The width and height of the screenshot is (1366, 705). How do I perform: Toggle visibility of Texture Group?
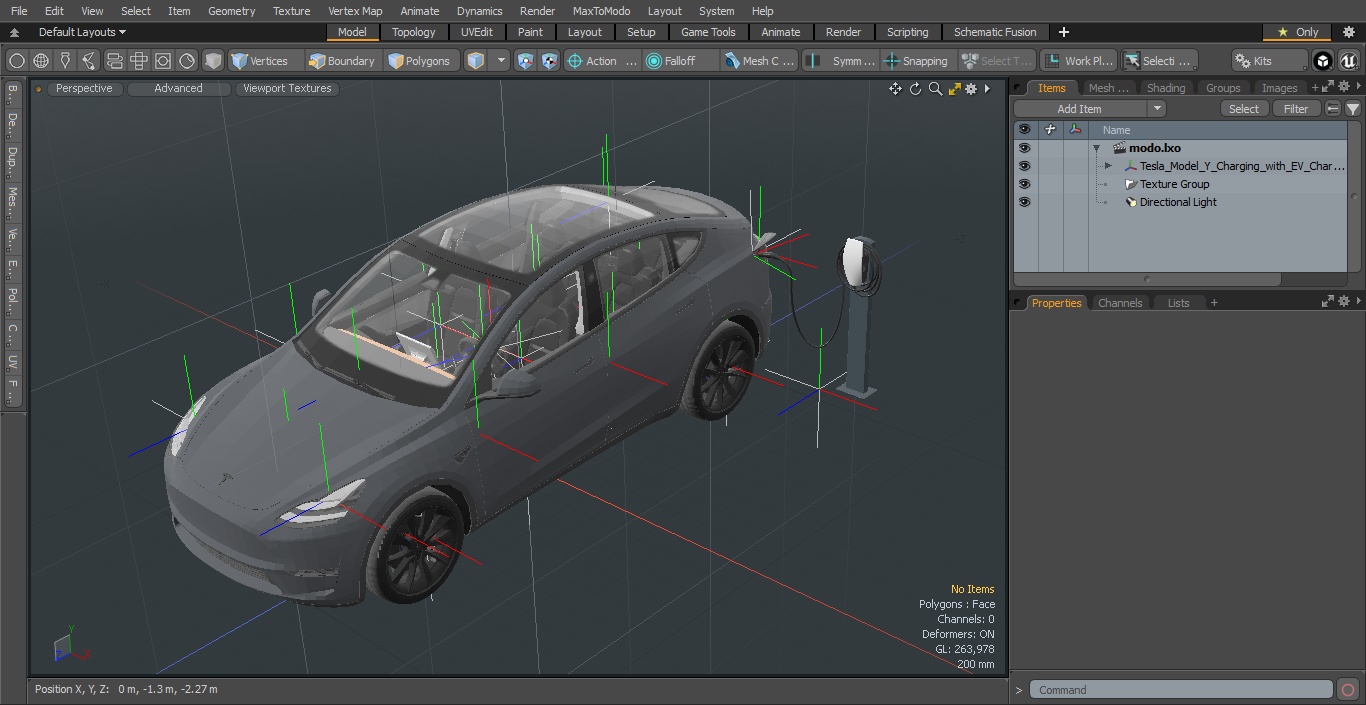pyautogui.click(x=1024, y=184)
